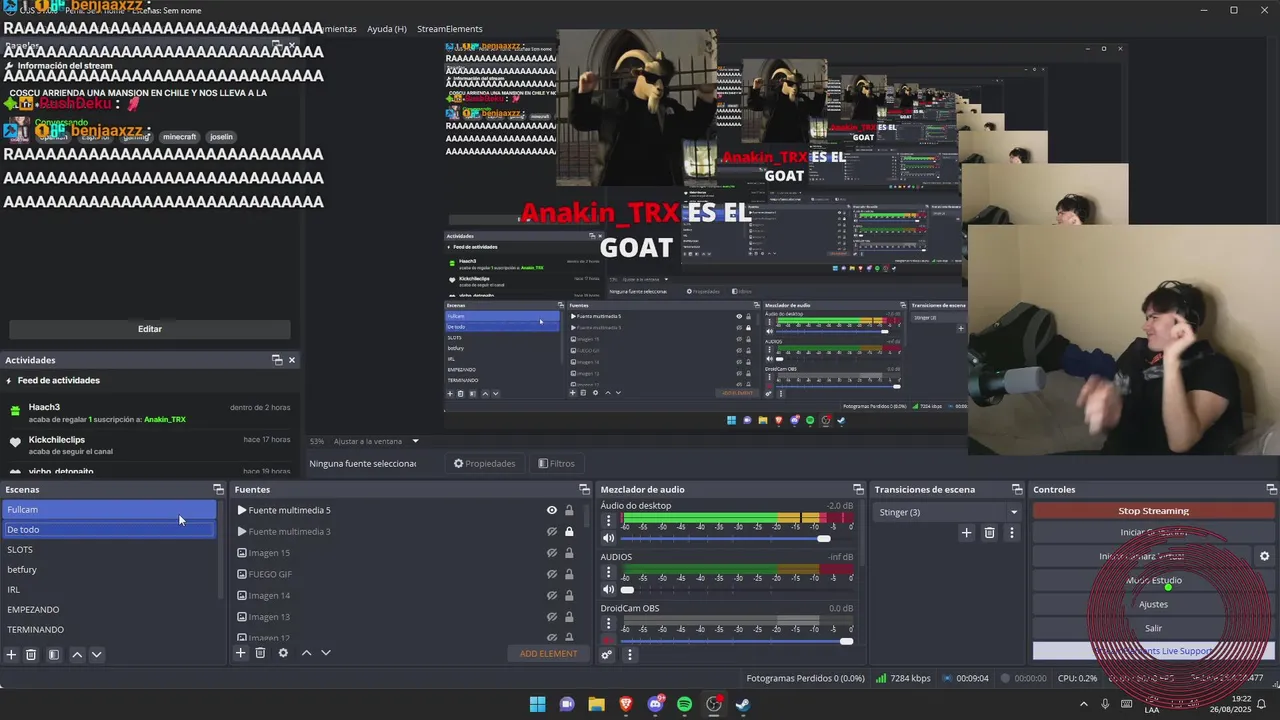Pop out the Controles dock panel
The image size is (1280, 720).
click(1271, 489)
